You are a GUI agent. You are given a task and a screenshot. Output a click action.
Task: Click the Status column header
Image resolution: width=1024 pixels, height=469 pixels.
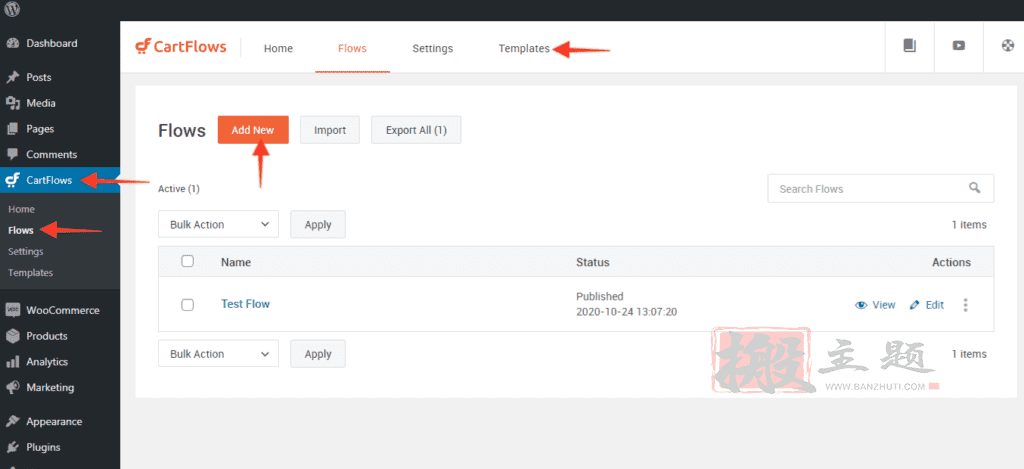592,262
